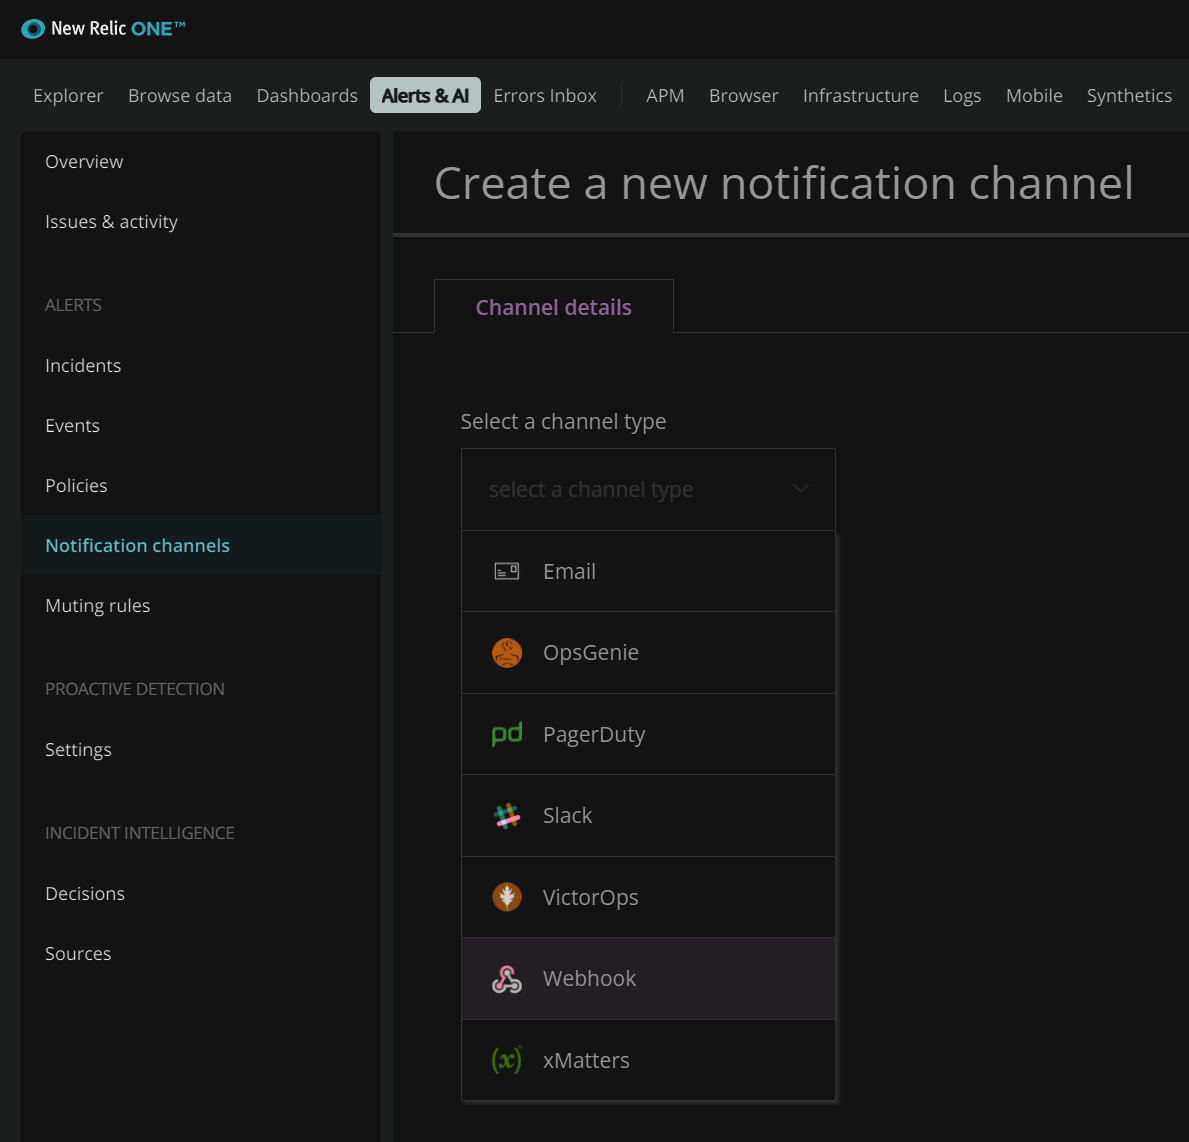
Task: Select Slack as the channel type
Action: tap(648, 815)
